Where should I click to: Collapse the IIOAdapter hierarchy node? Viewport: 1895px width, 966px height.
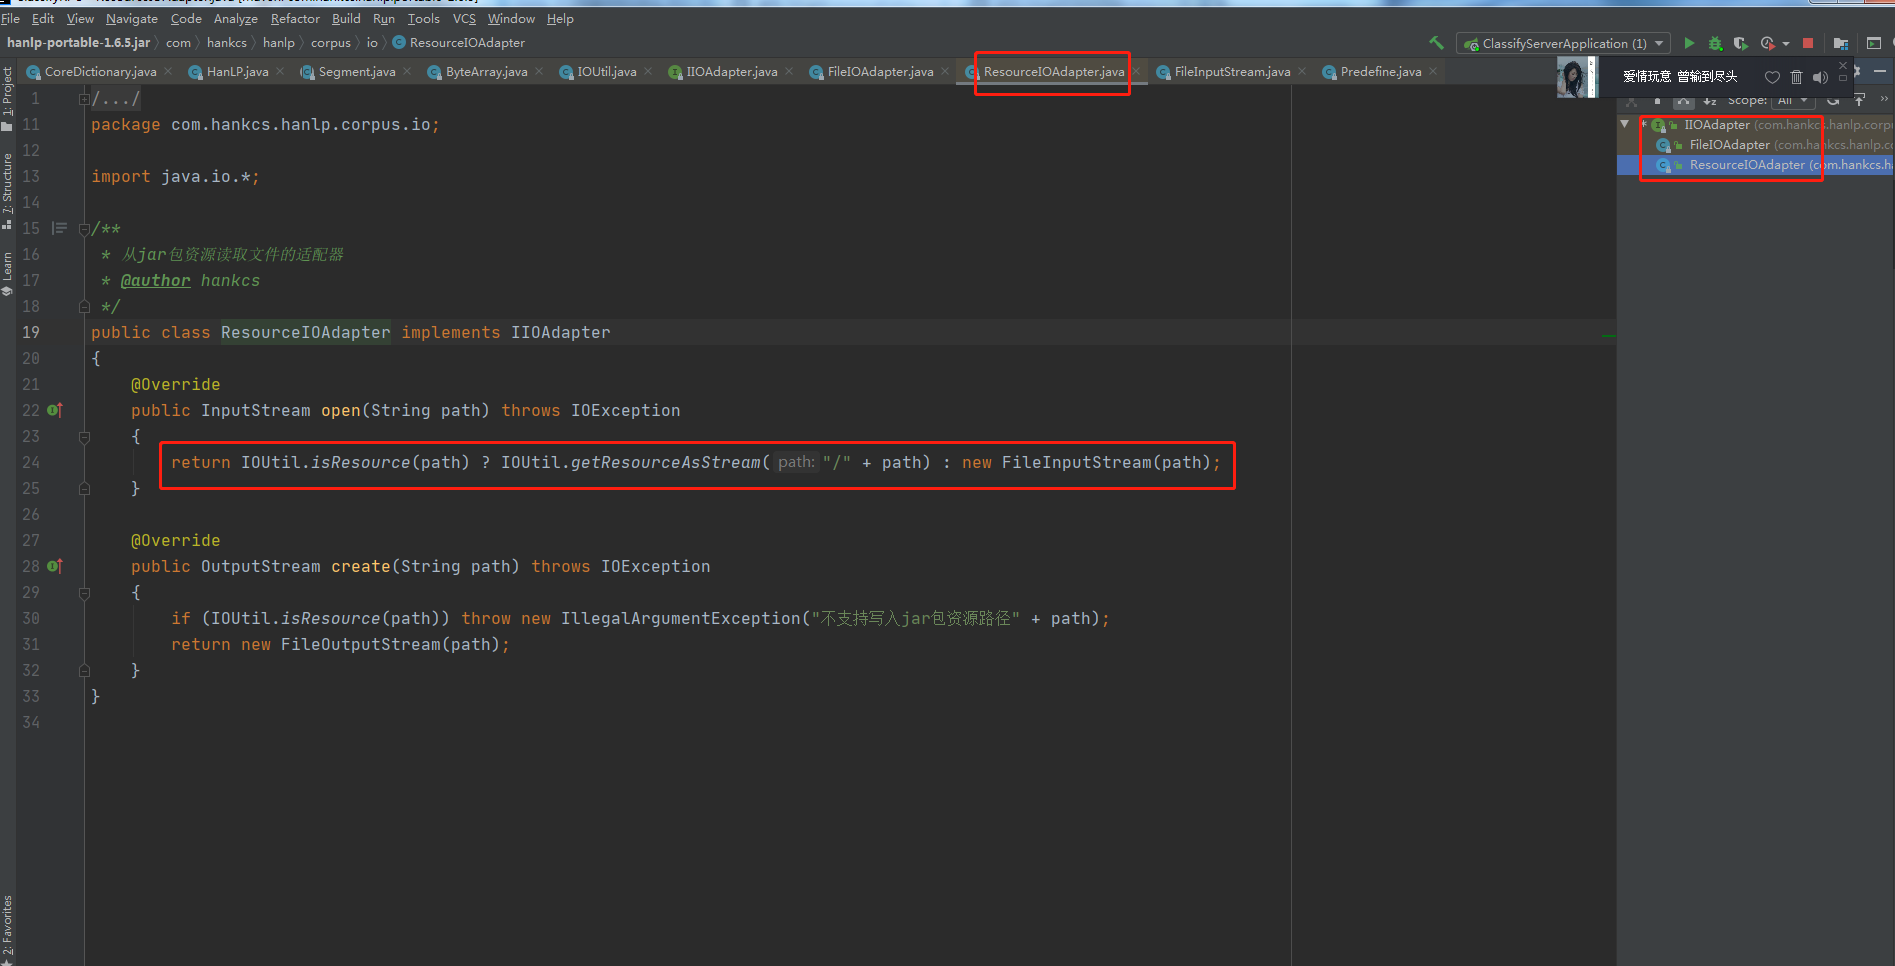(1625, 124)
